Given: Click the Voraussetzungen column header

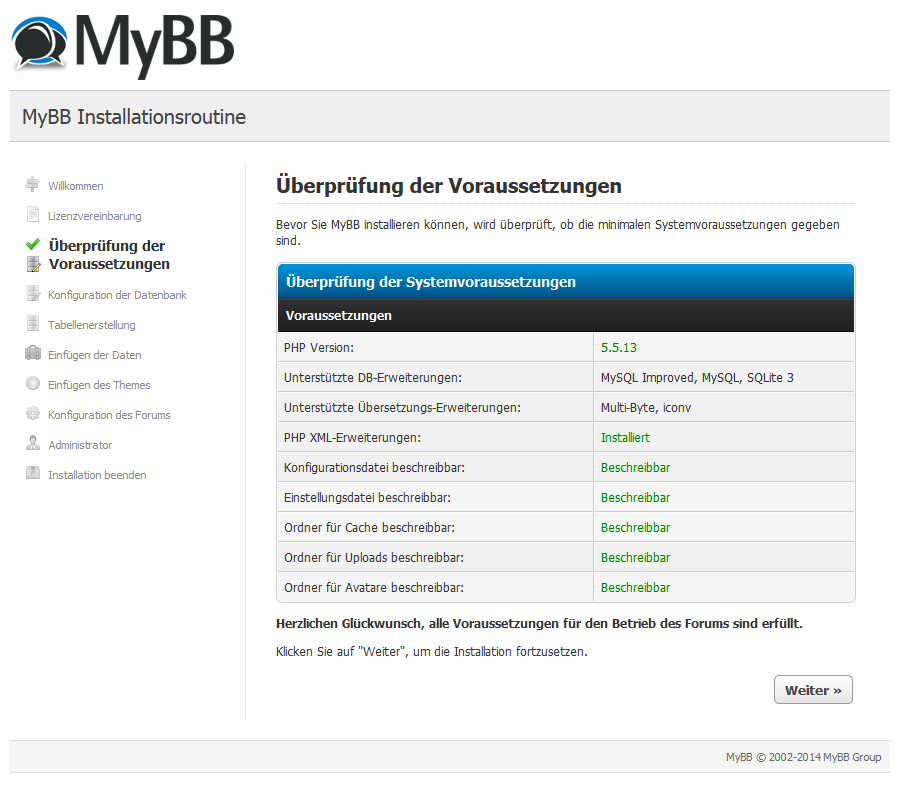Looking at the screenshot, I should (x=566, y=316).
